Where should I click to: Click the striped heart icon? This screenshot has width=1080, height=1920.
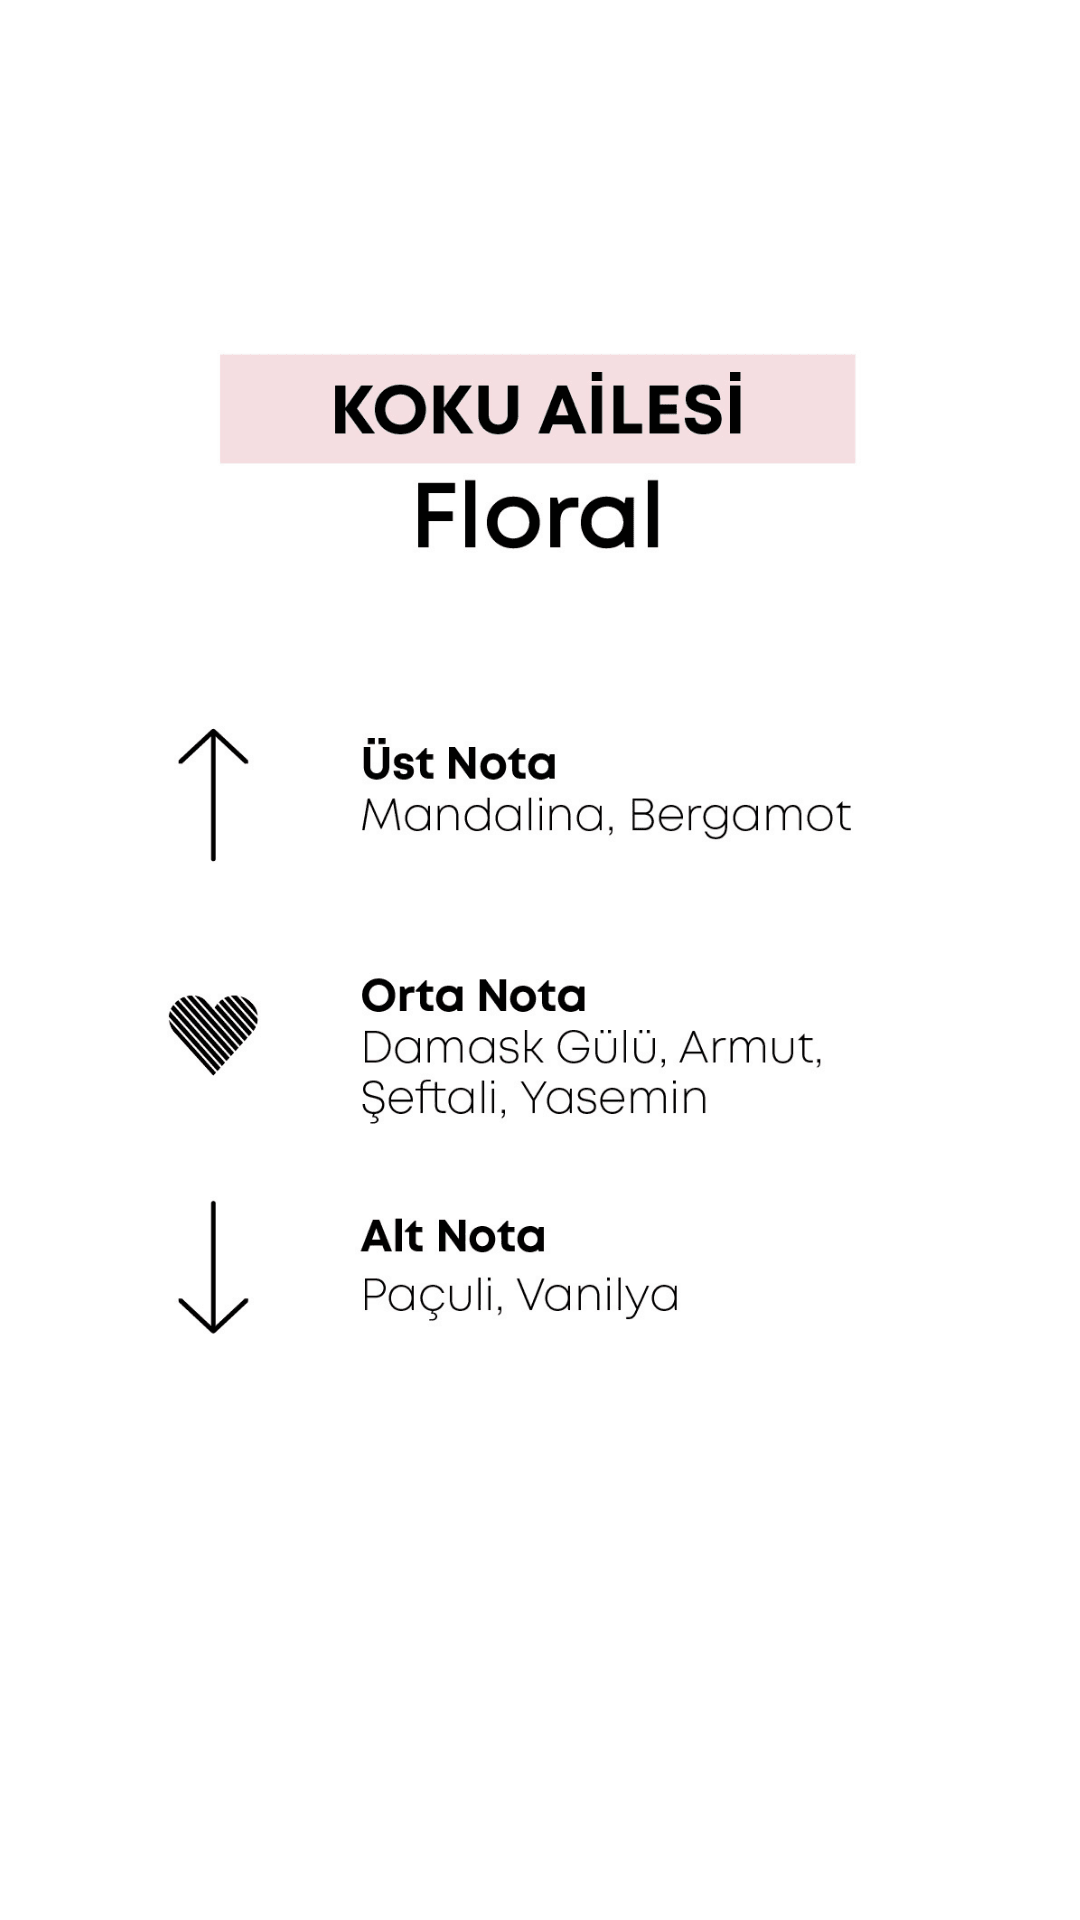coord(213,1034)
